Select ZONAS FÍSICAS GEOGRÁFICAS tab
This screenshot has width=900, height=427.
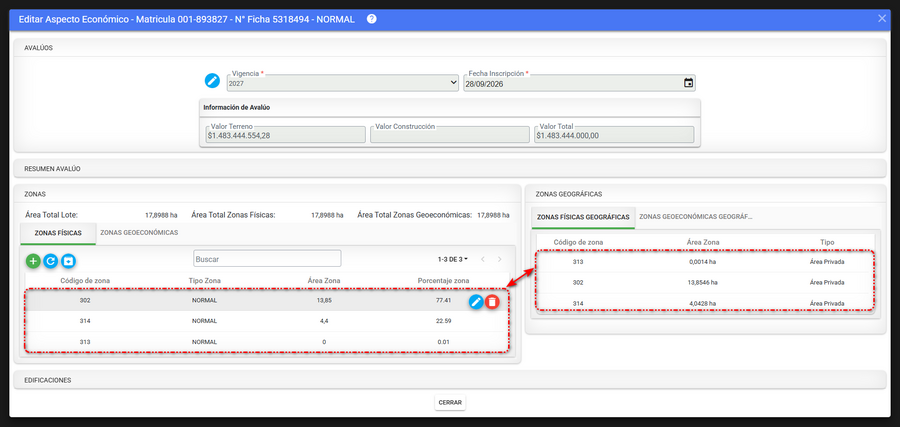583,217
